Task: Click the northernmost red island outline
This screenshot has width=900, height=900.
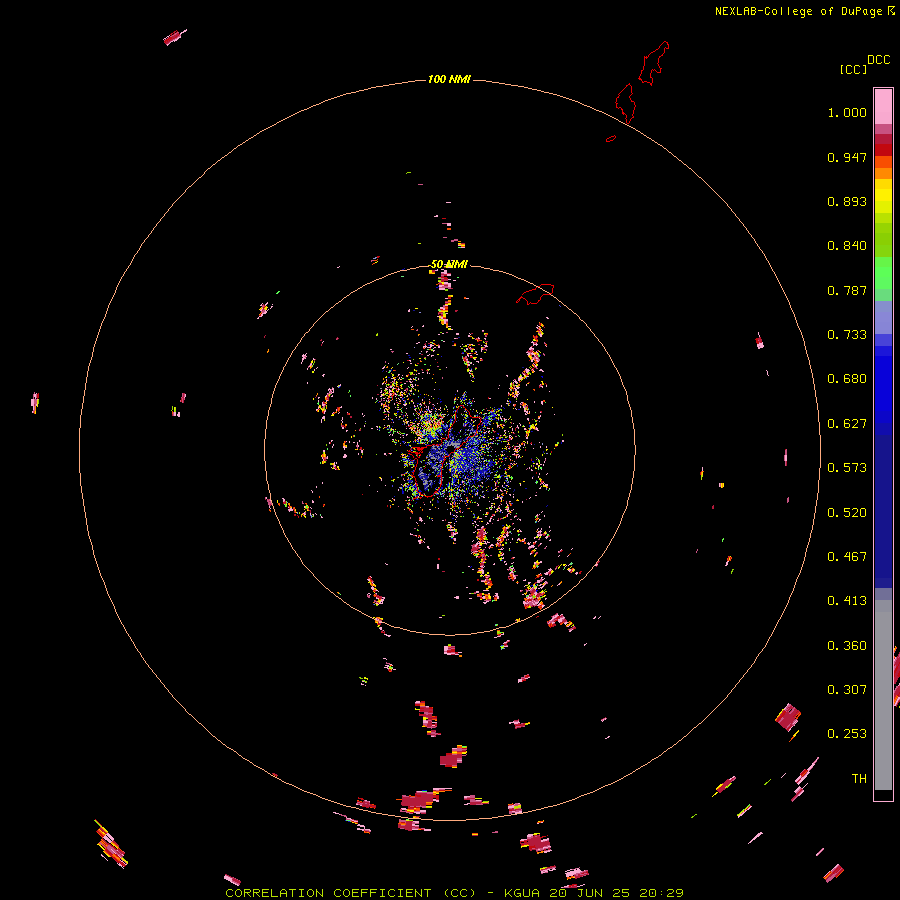Action: click(x=654, y=63)
